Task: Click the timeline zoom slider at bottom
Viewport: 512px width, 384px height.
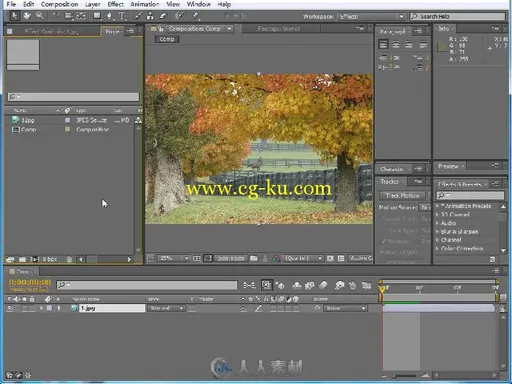Action: point(405,376)
